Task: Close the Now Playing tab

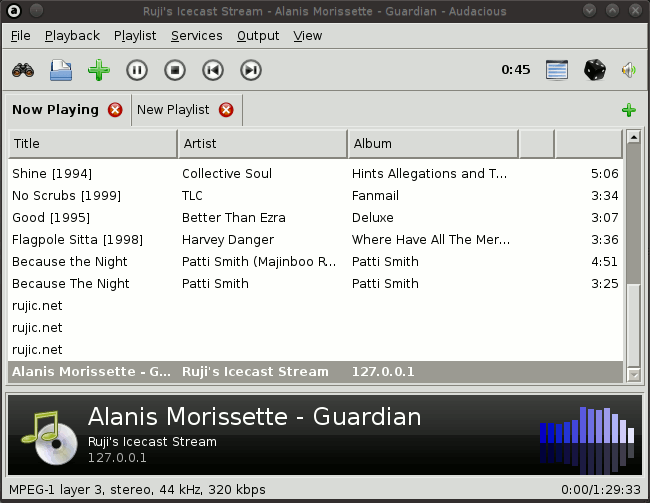Action: (115, 110)
